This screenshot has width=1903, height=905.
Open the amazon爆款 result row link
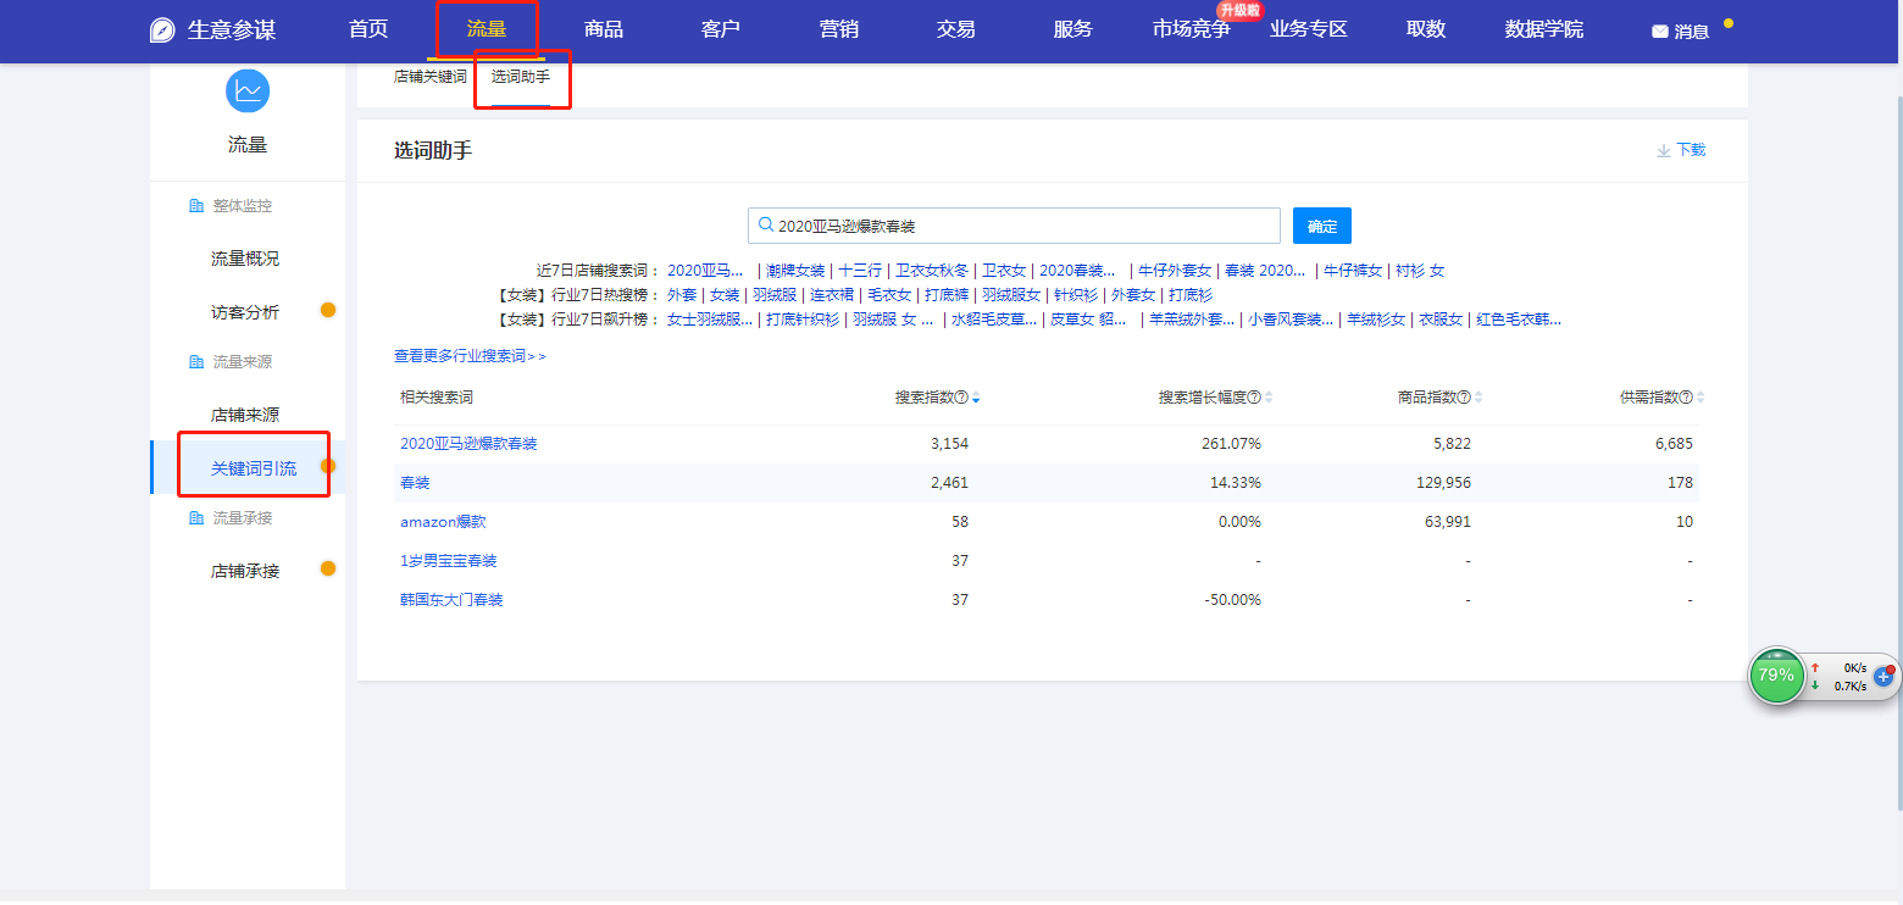click(x=443, y=522)
